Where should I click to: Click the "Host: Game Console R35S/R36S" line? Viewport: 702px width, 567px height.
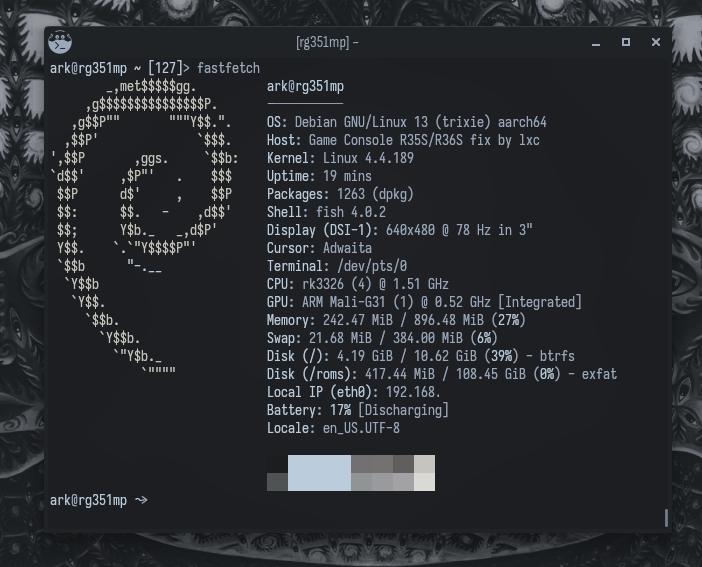403,140
